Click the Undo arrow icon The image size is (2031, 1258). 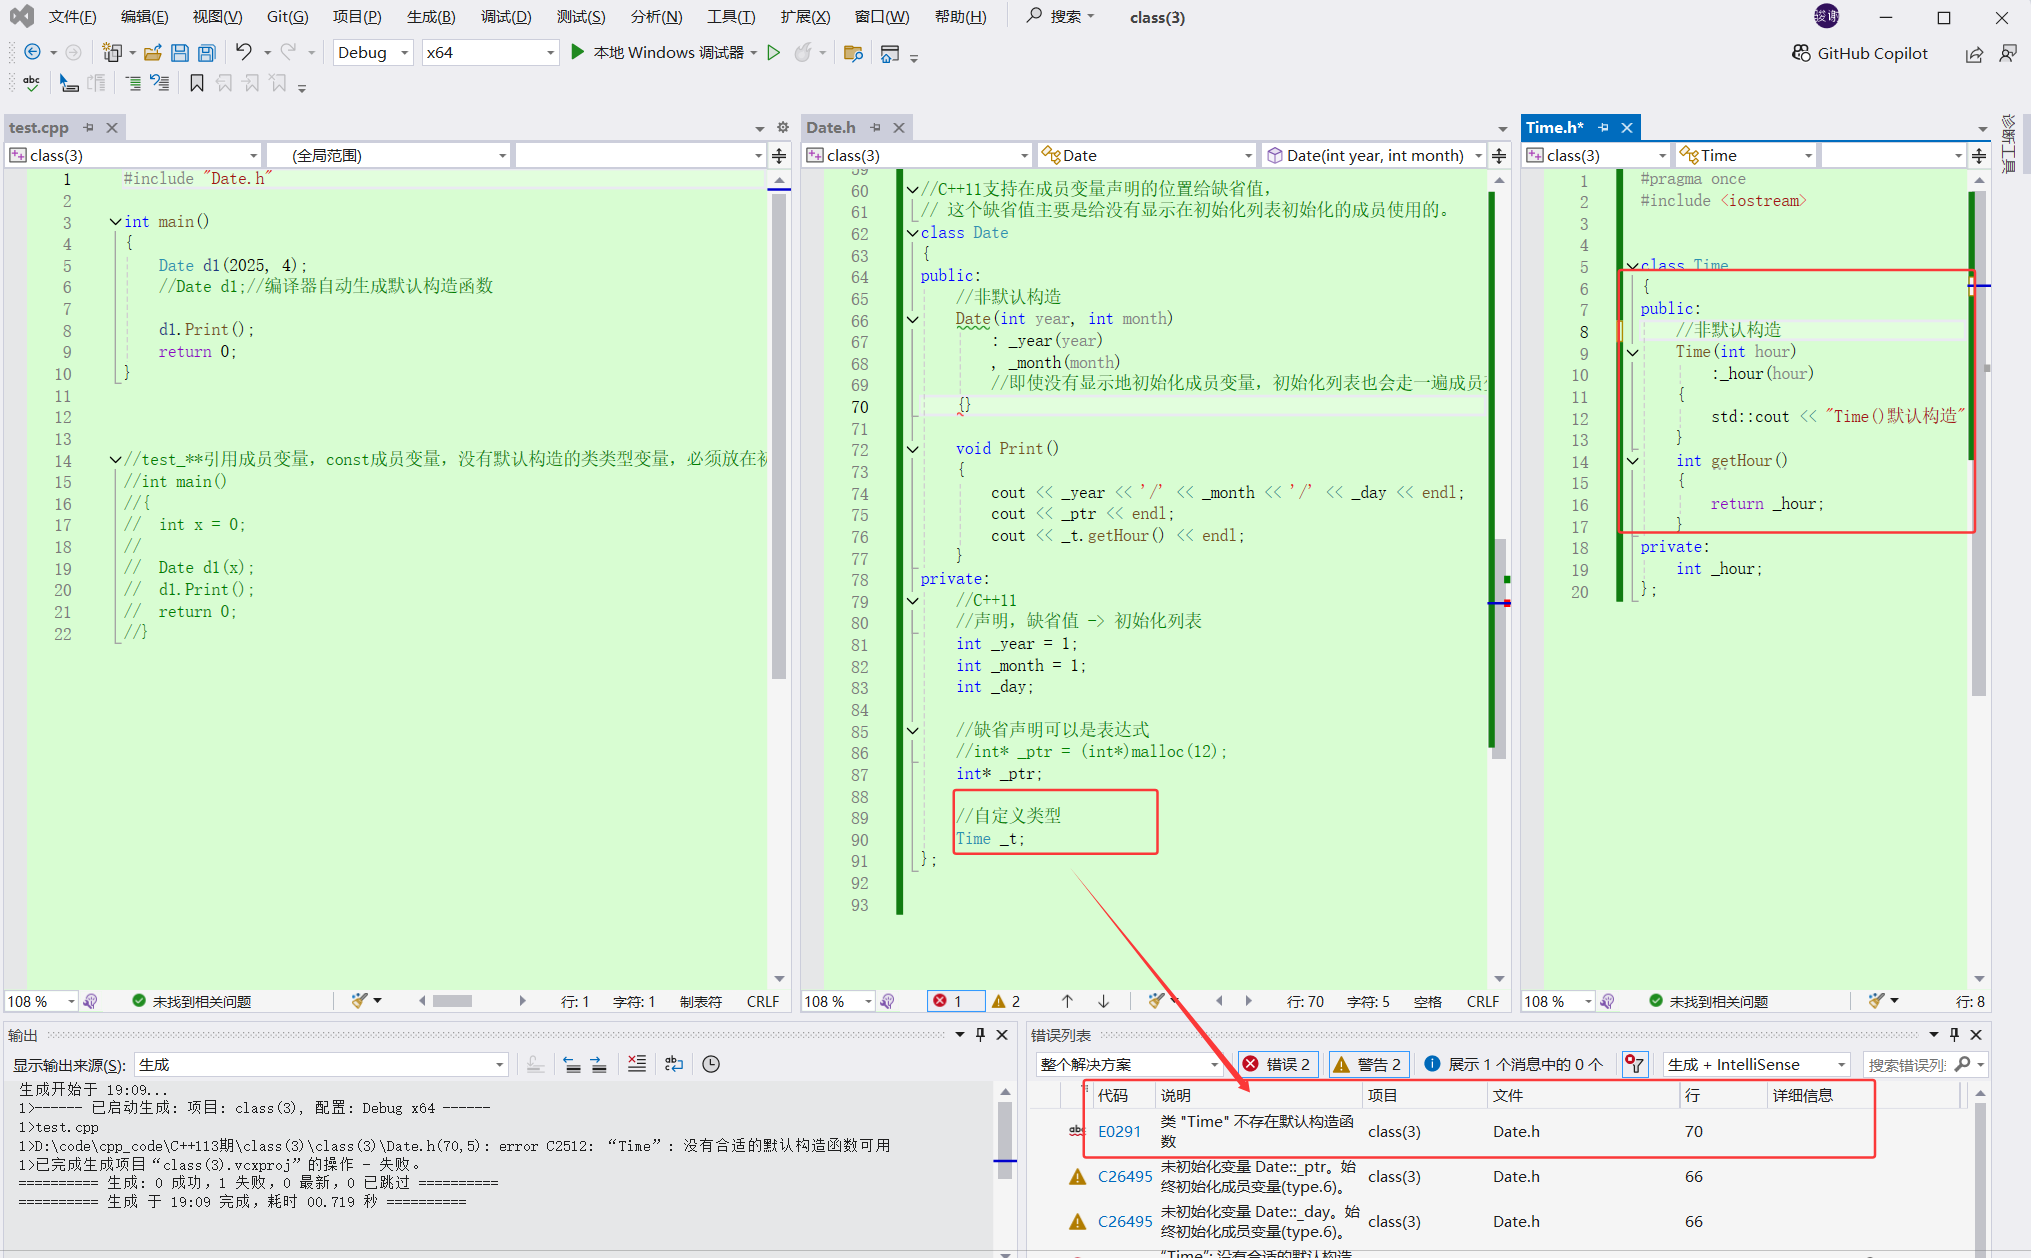(x=243, y=52)
